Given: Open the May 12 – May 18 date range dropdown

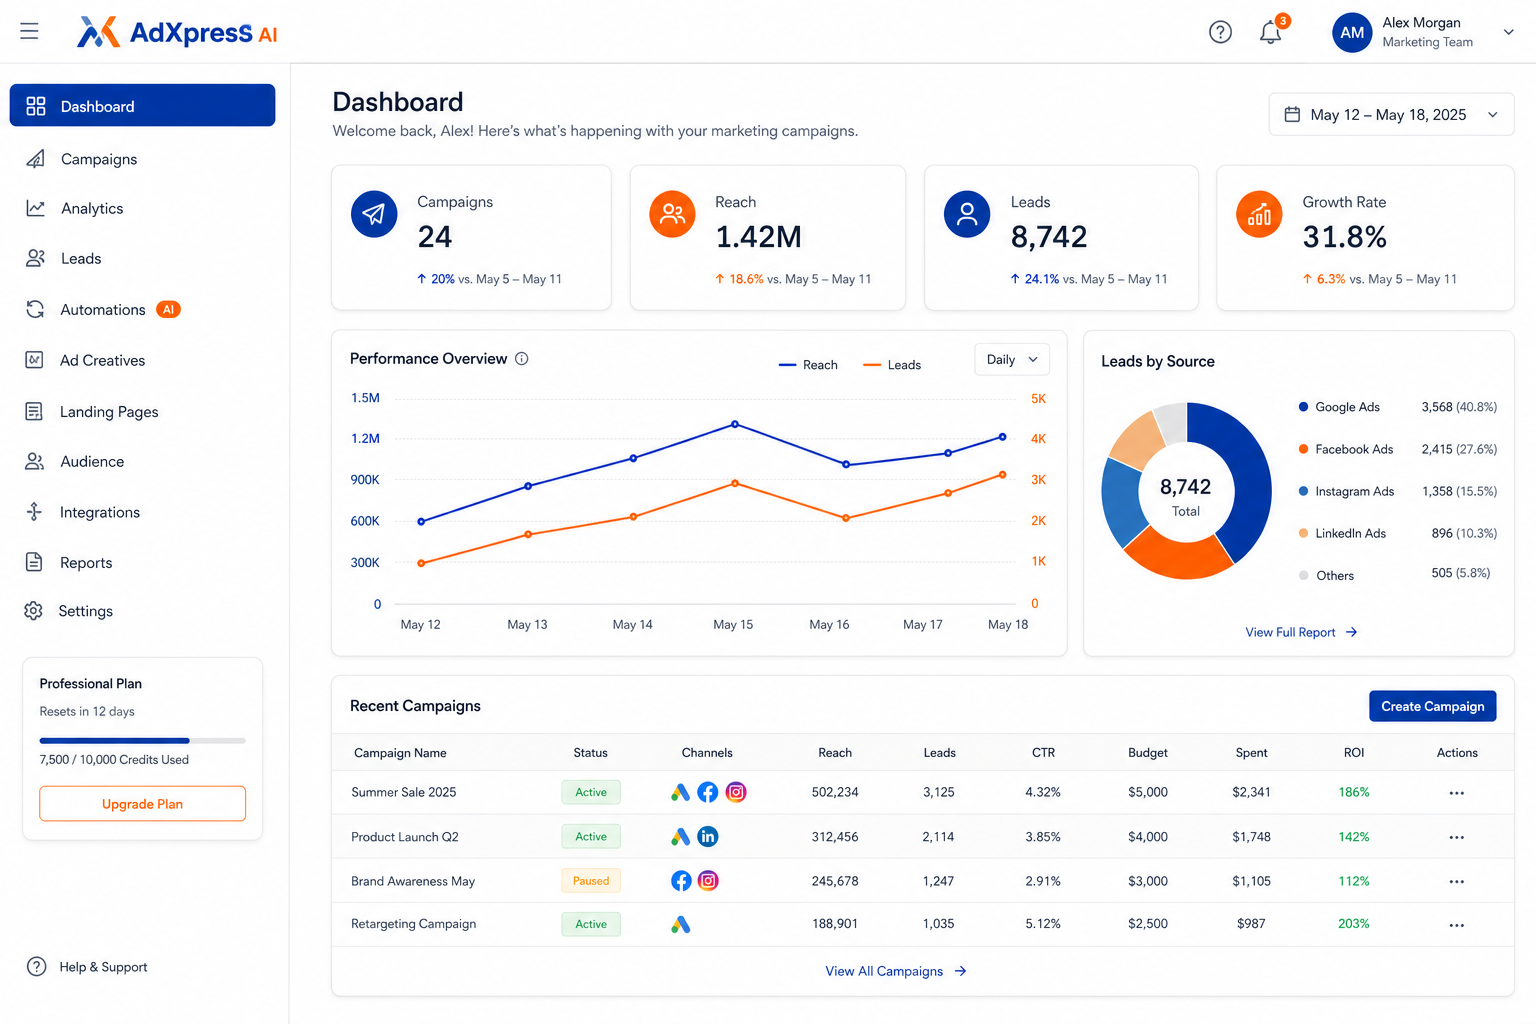Looking at the screenshot, I should [1391, 115].
